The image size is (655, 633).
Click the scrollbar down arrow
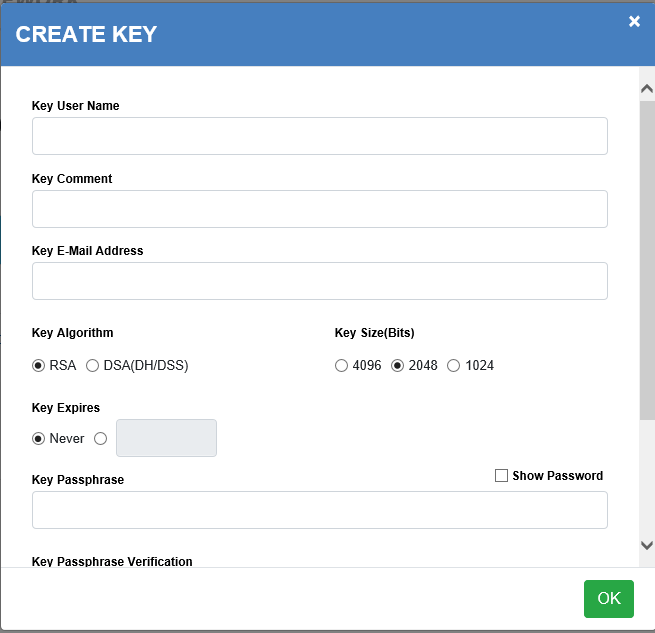[647, 545]
